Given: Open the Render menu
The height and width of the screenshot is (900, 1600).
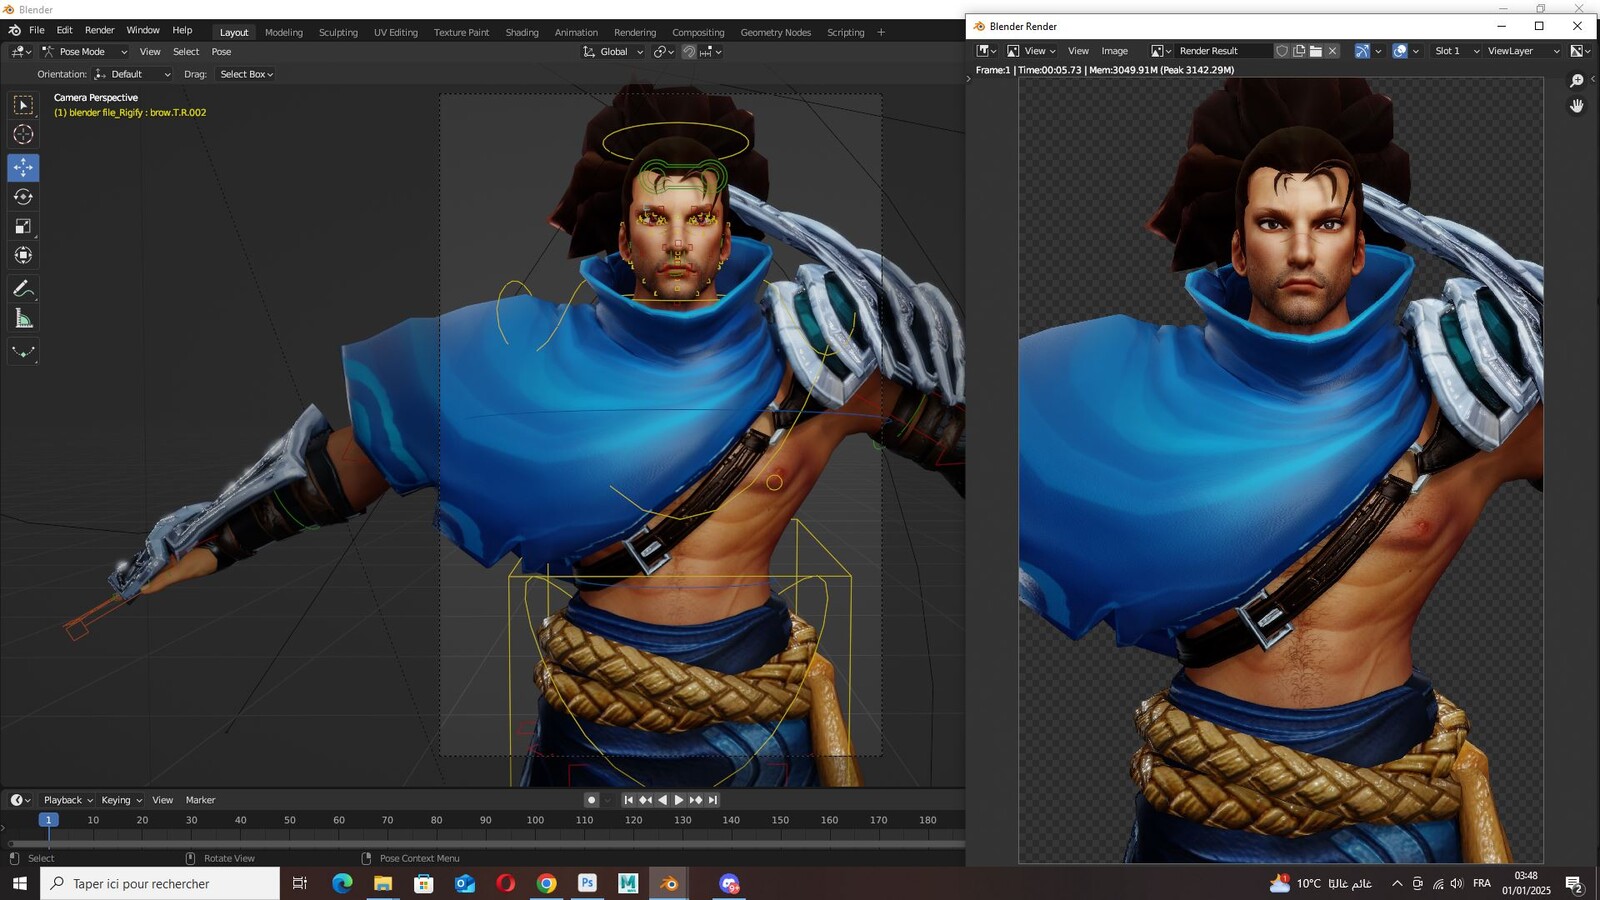Looking at the screenshot, I should (99, 31).
